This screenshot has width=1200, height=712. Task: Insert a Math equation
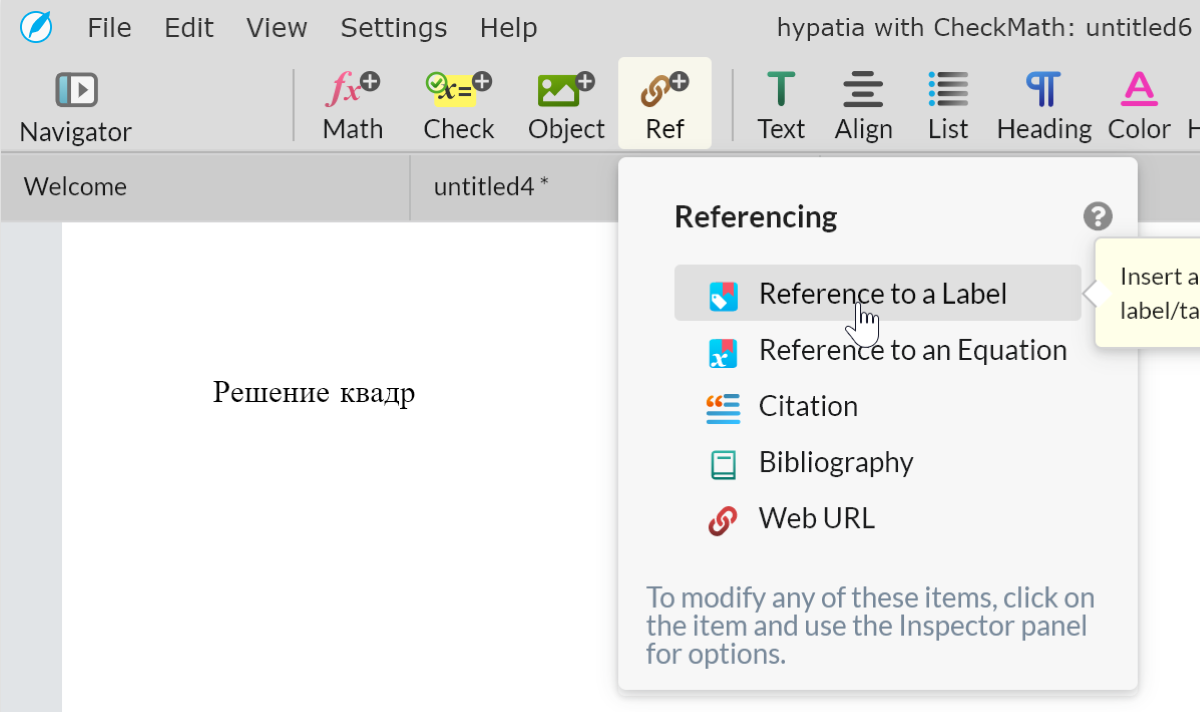tap(352, 107)
